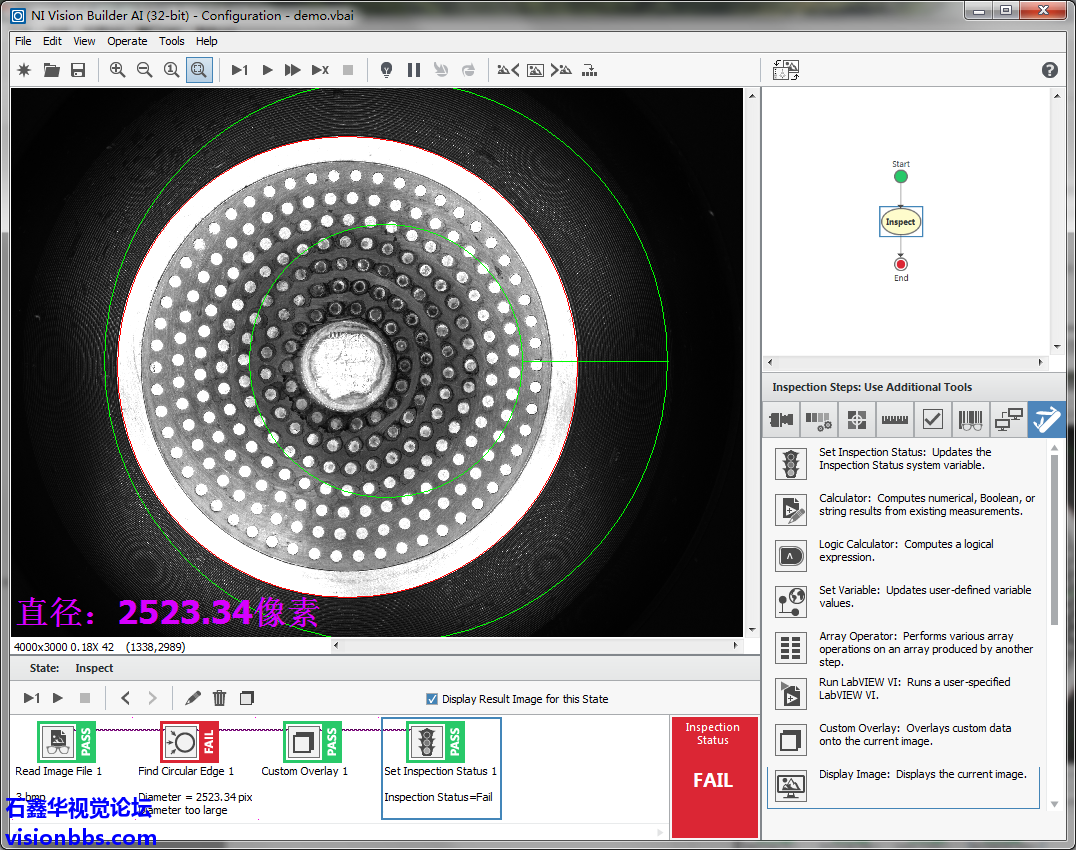The width and height of the screenshot is (1076, 850).
Task: Delete selected step with trash icon
Action: pyautogui.click(x=220, y=698)
